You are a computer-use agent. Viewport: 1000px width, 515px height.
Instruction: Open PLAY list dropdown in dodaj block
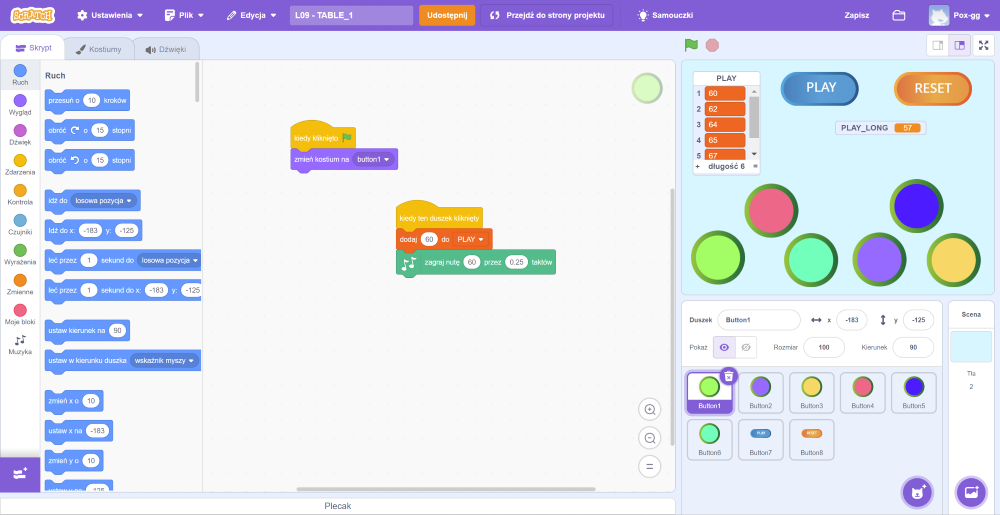click(471, 240)
